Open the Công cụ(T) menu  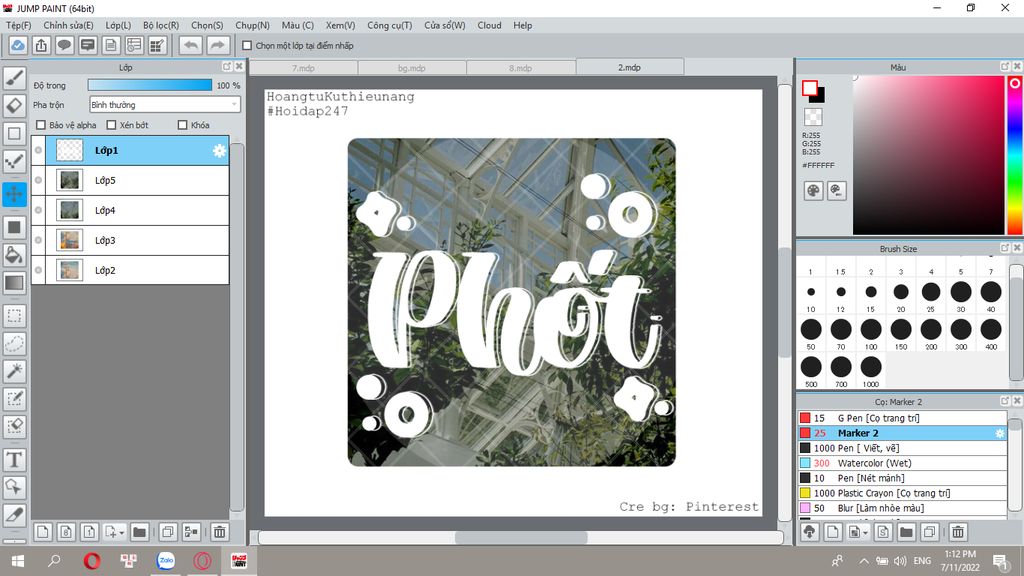[x=389, y=25]
